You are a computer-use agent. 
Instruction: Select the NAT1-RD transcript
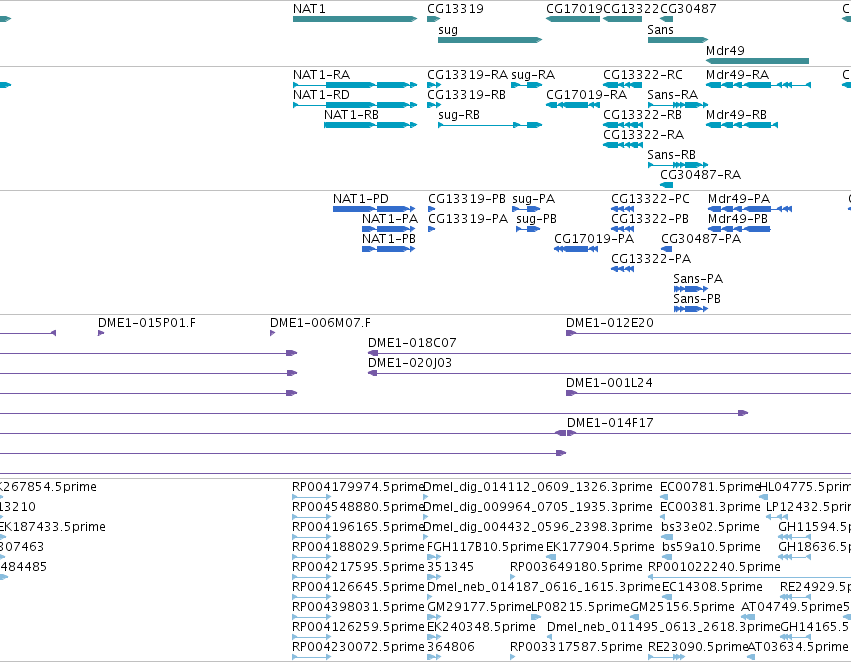coord(355,105)
